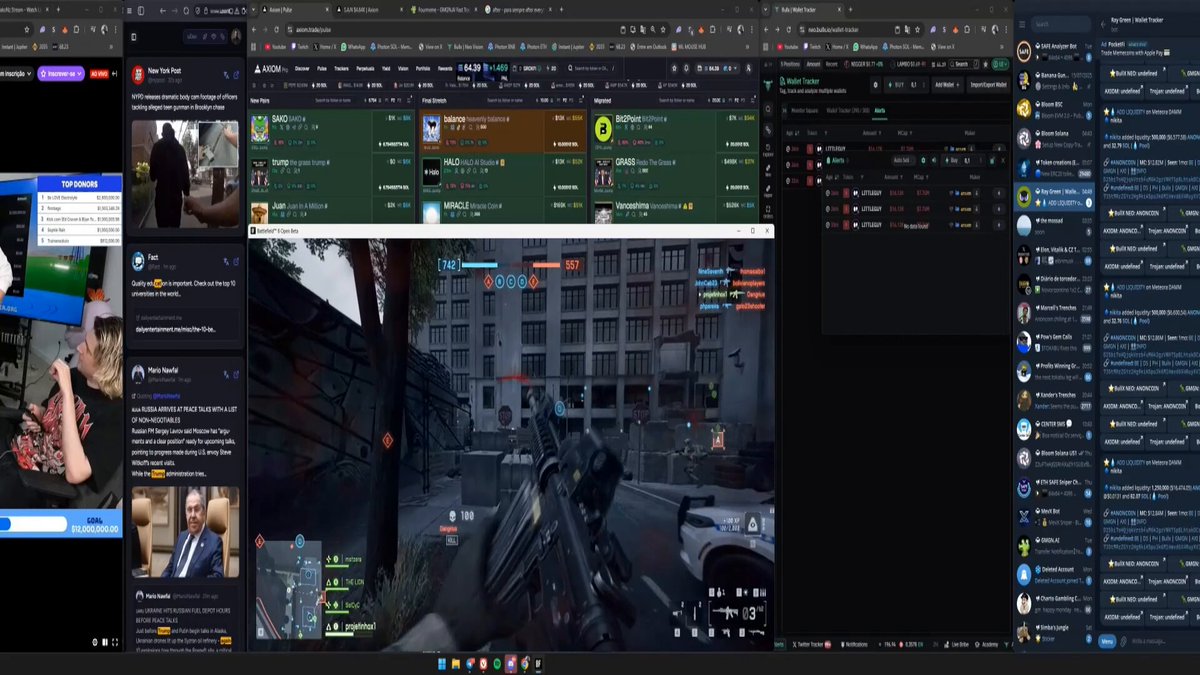Open File Explorer from the taskbar
Image resolution: width=1200 pixels, height=675 pixels.
[x=455, y=663]
